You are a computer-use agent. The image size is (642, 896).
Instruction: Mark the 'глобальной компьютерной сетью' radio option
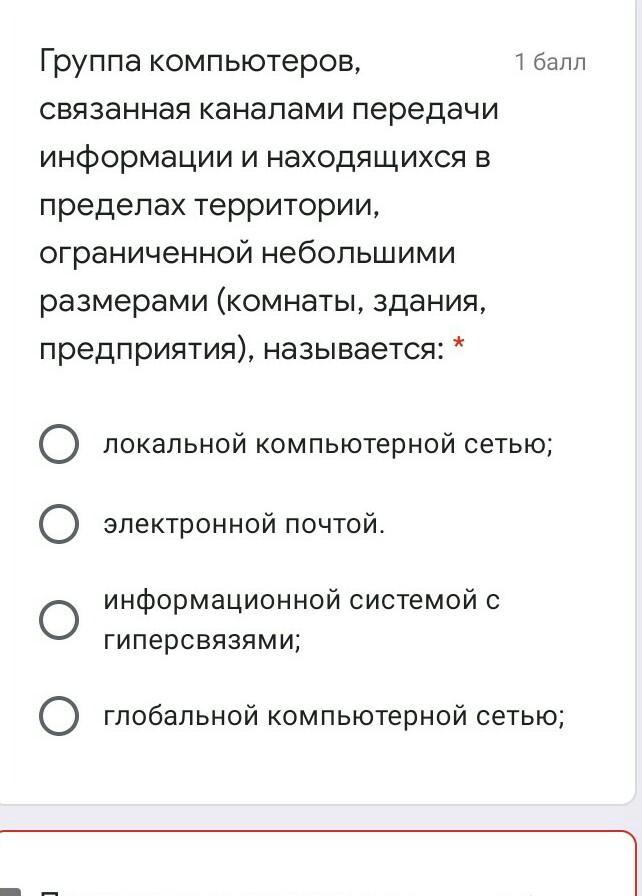click(x=59, y=716)
